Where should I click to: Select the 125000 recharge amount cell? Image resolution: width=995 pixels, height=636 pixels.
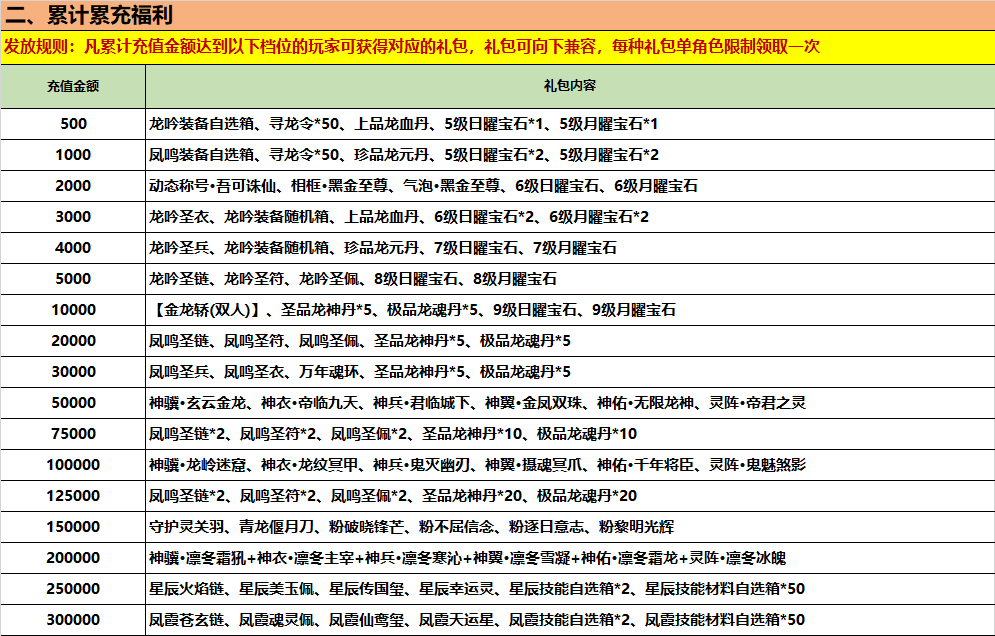tap(73, 496)
